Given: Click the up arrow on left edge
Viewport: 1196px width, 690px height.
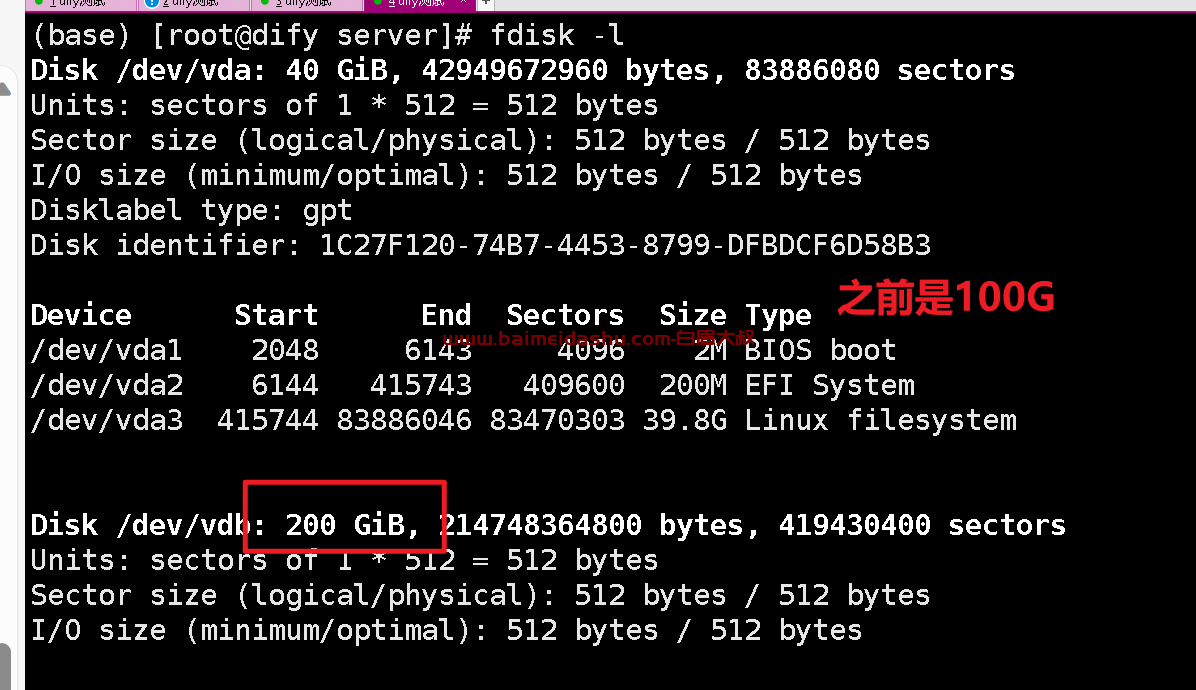Looking at the screenshot, I should 5,90.
